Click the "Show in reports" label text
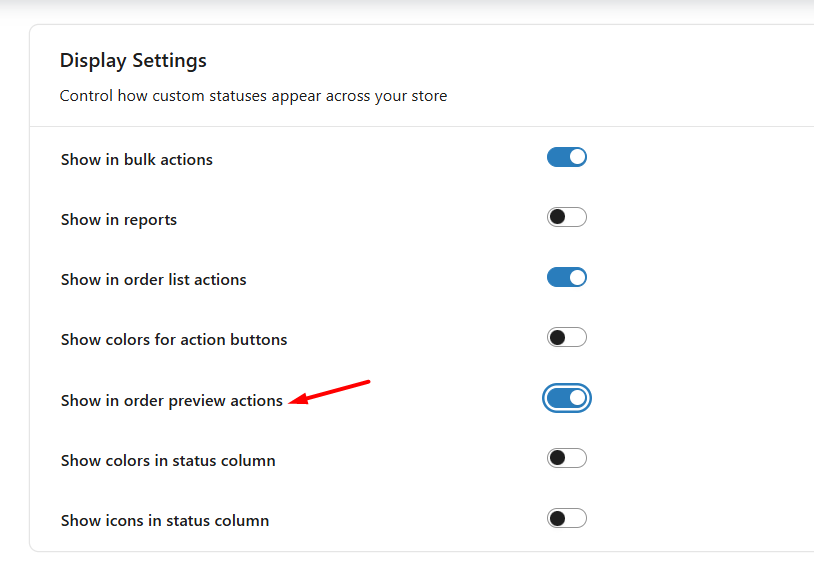814x571 pixels. [x=118, y=220]
